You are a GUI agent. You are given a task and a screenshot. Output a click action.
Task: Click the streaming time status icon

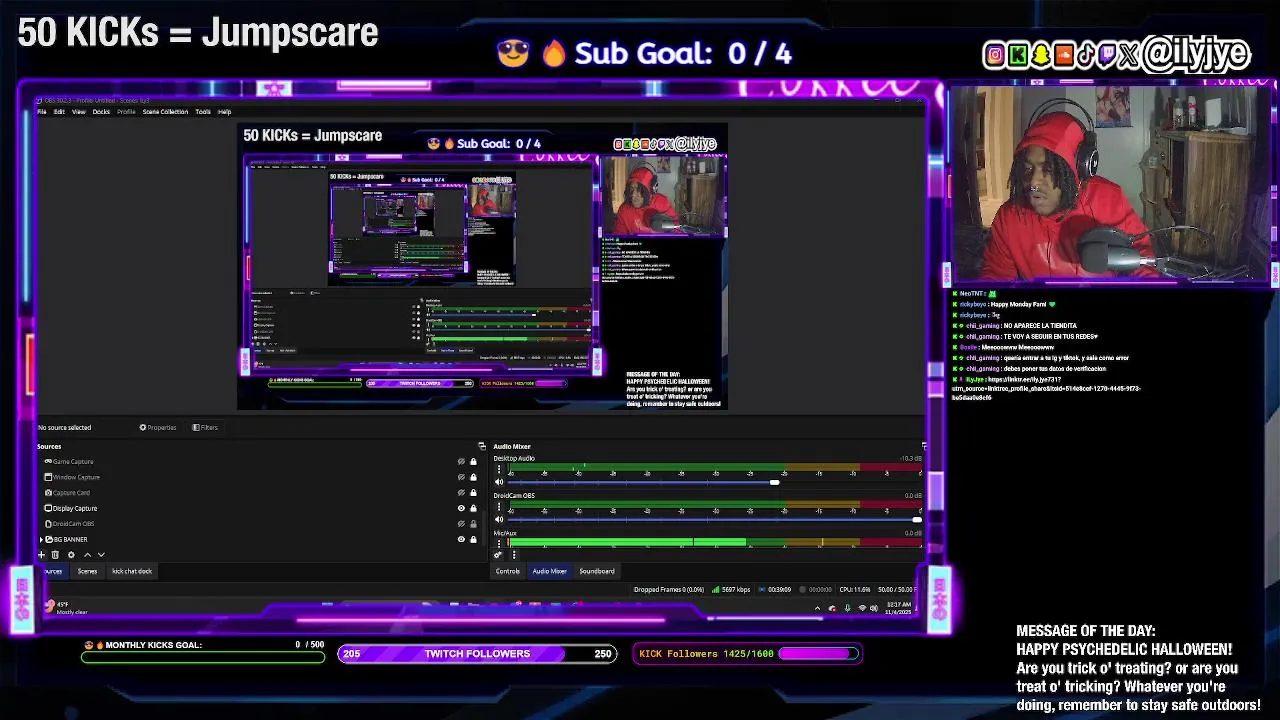coord(763,589)
